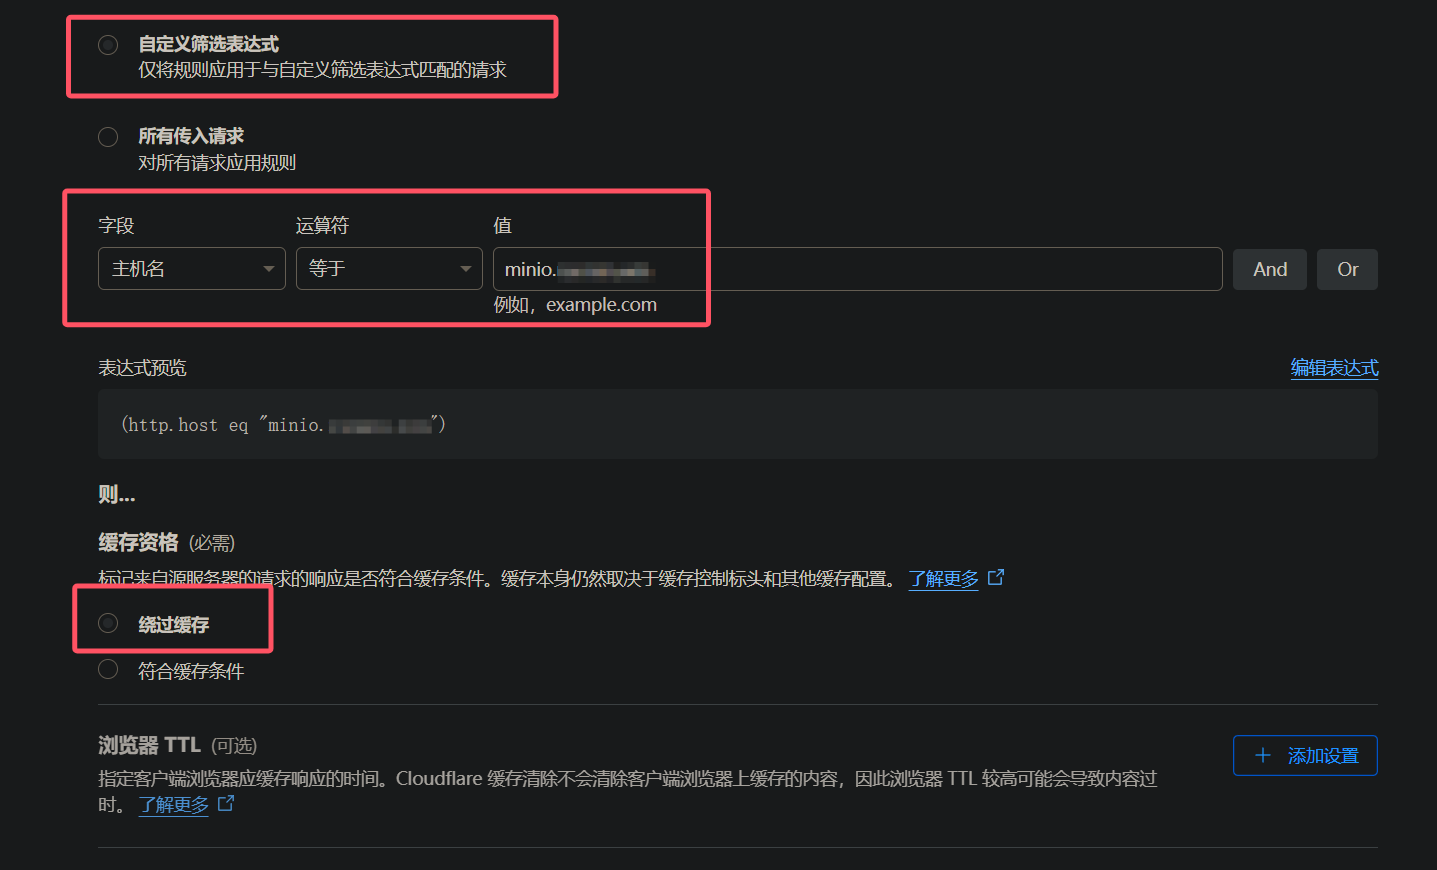Open 了解更多 link under 缓存资格

pyautogui.click(x=943, y=579)
